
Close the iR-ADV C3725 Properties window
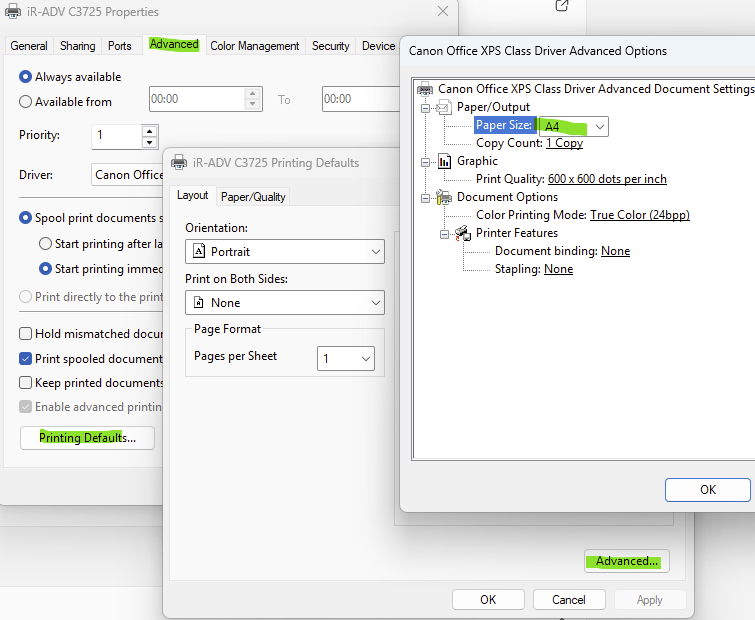point(443,11)
